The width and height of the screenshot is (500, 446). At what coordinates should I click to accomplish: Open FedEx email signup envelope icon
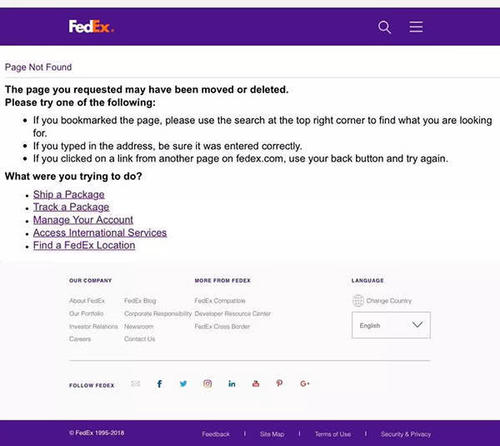135,384
